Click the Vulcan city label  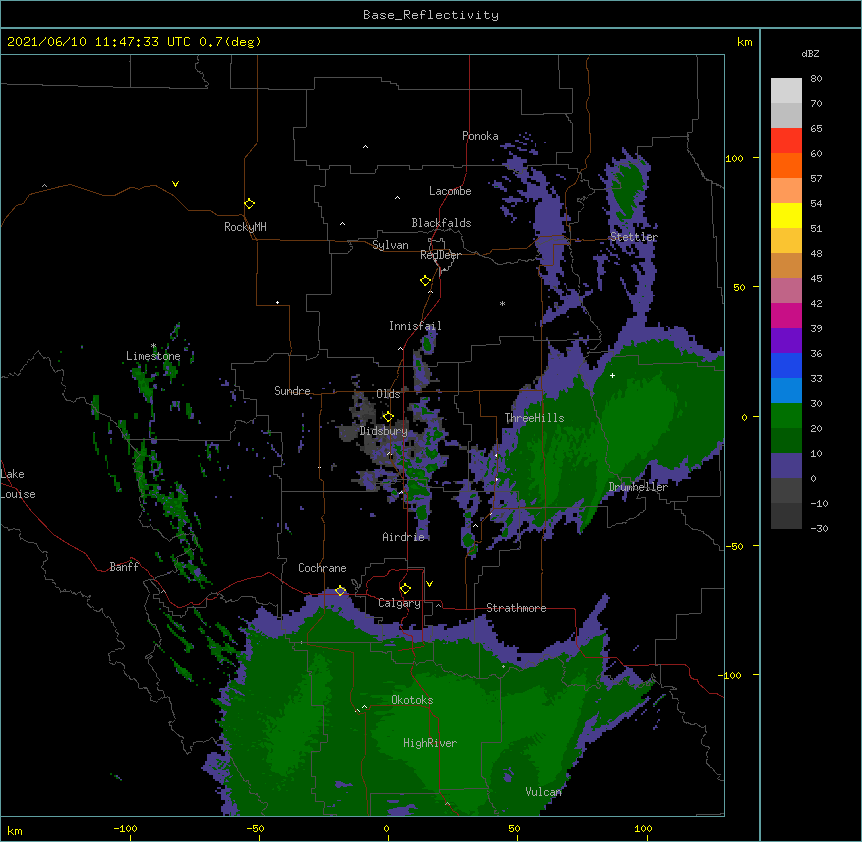tap(543, 792)
